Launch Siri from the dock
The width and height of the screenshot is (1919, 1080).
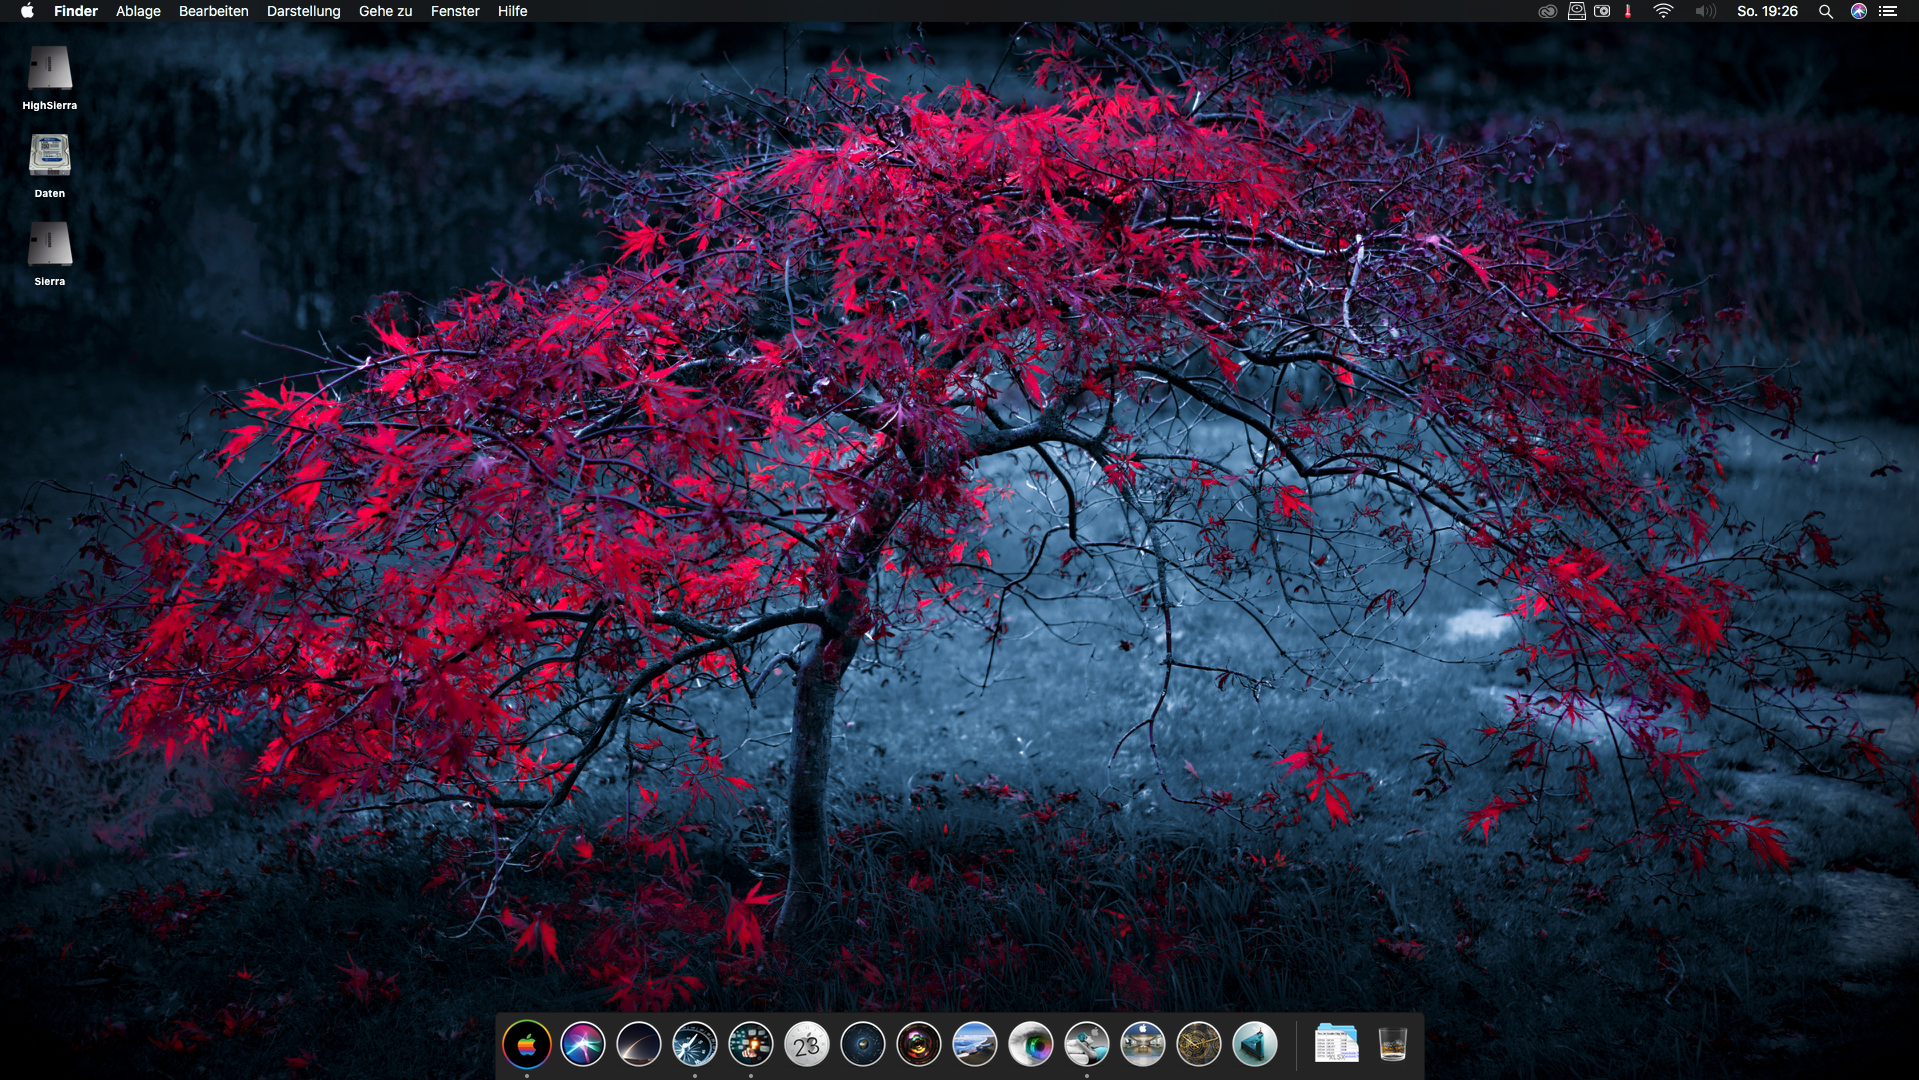(x=583, y=1045)
